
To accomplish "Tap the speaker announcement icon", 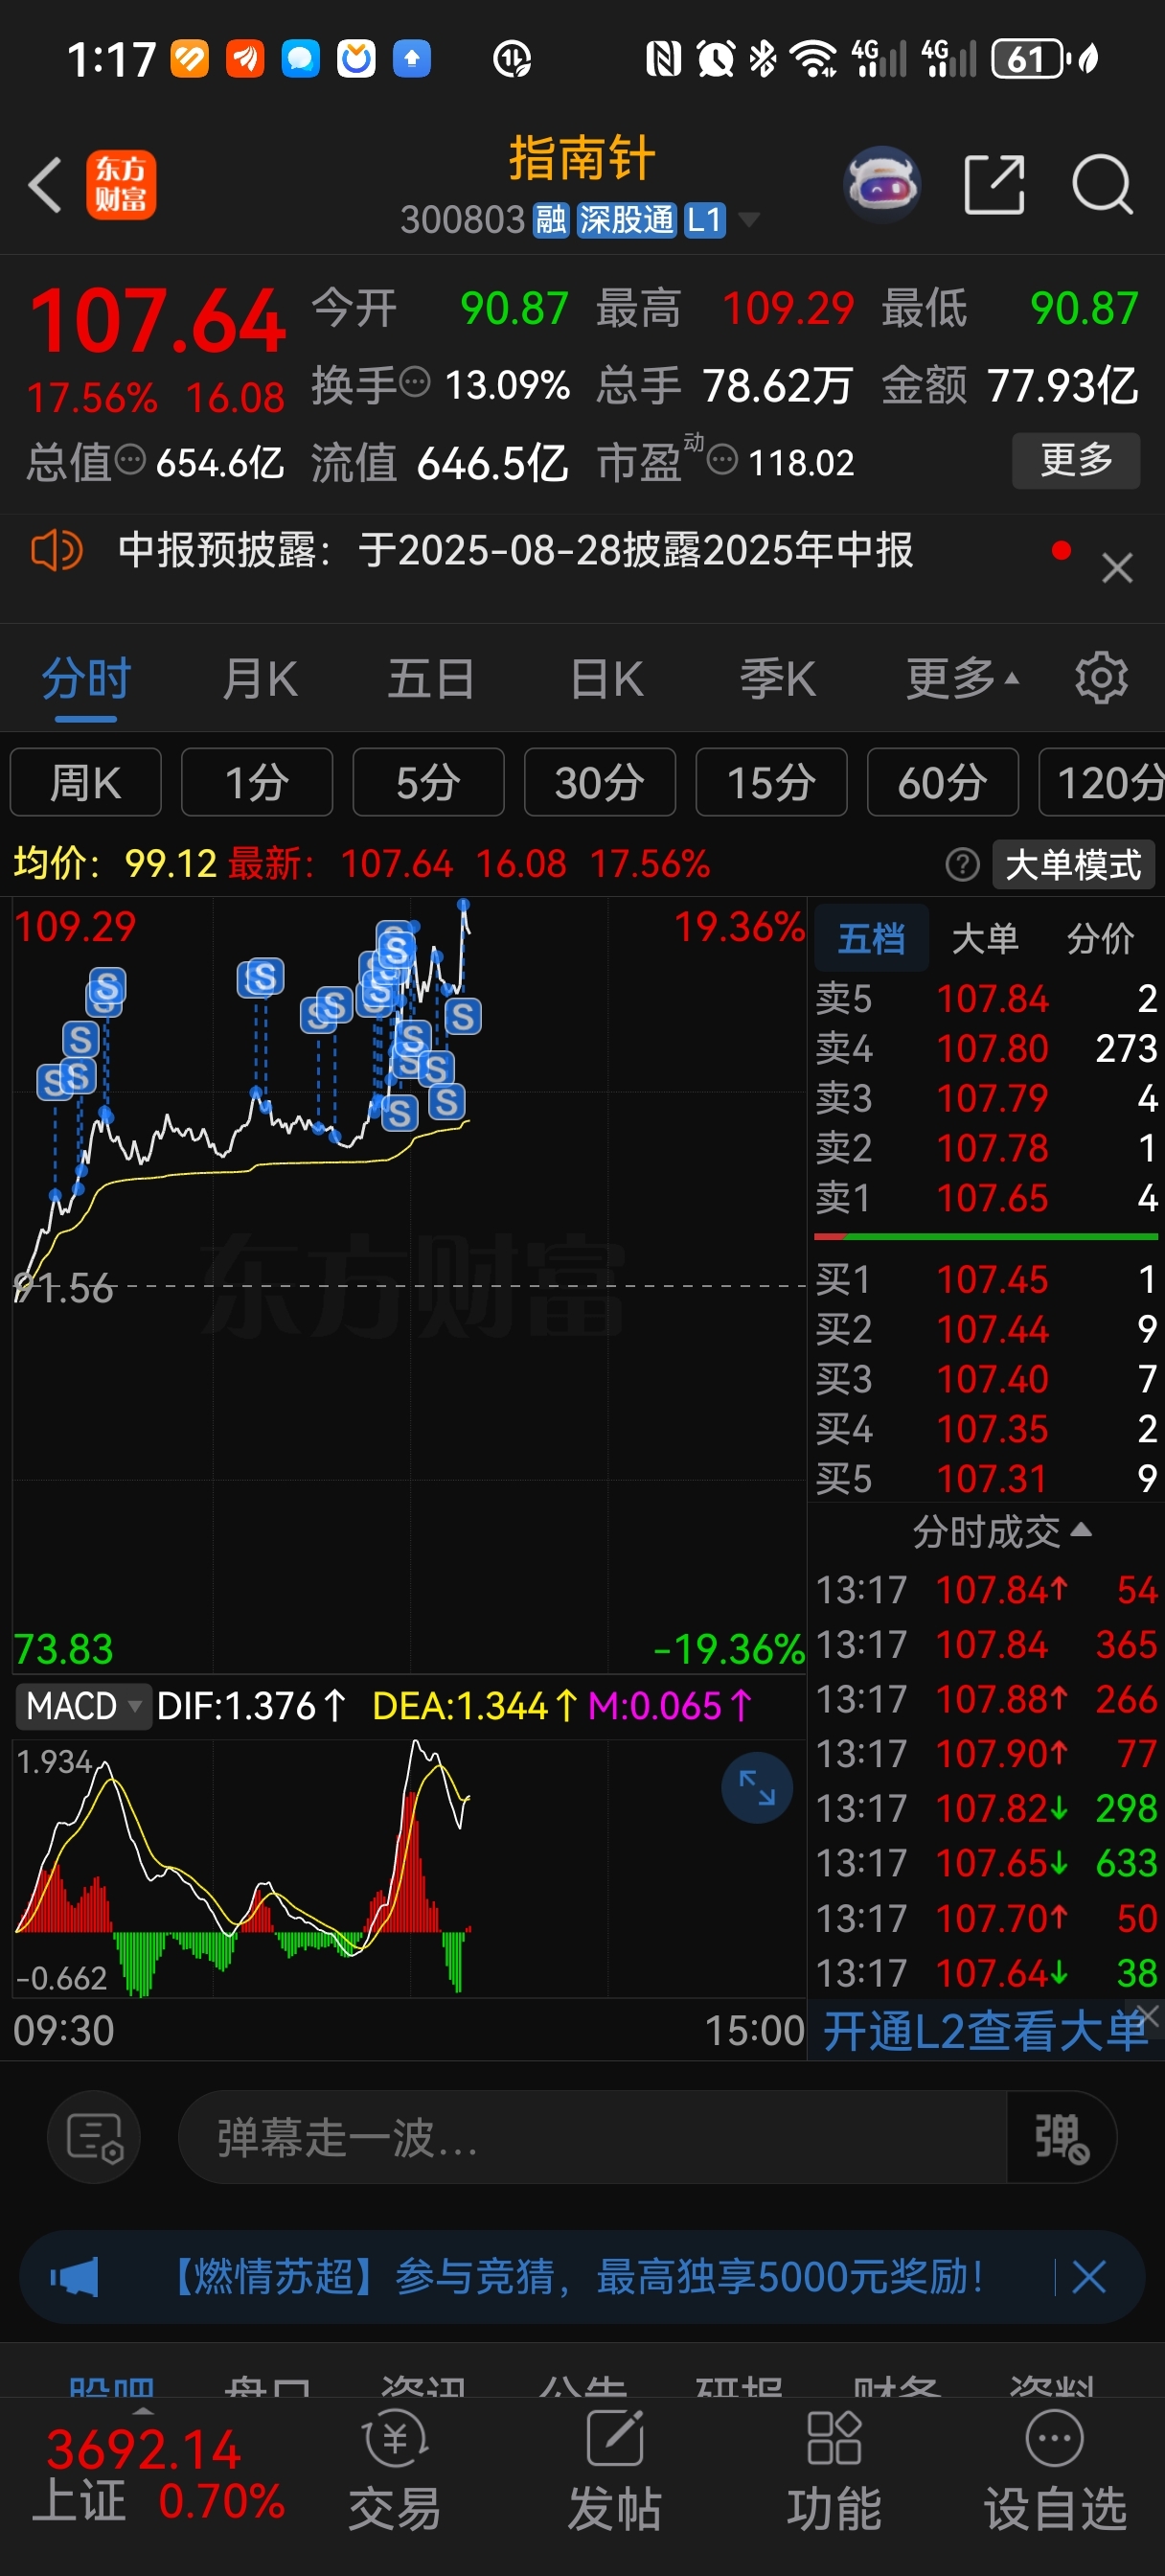I will (x=56, y=550).
